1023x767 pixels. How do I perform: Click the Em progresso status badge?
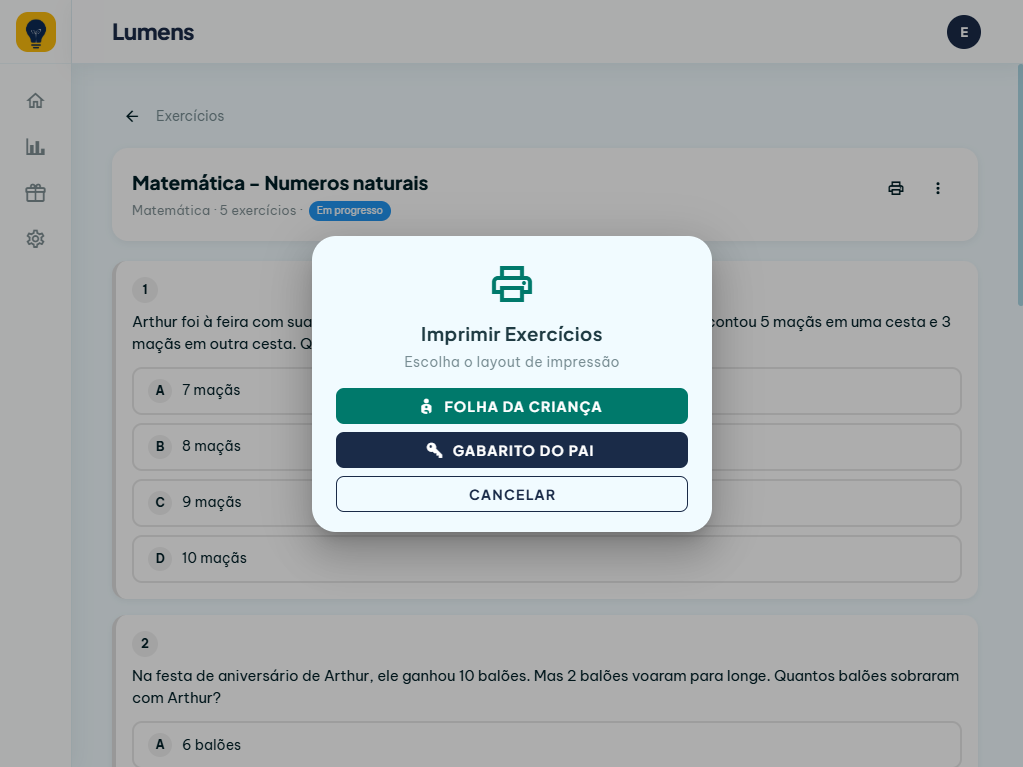(350, 211)
